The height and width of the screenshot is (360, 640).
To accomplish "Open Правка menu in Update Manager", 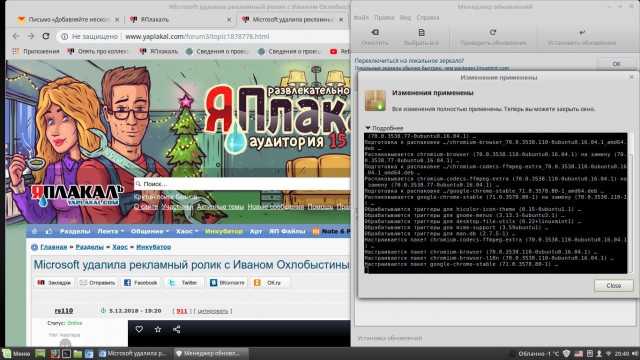I will click(384, 18).
